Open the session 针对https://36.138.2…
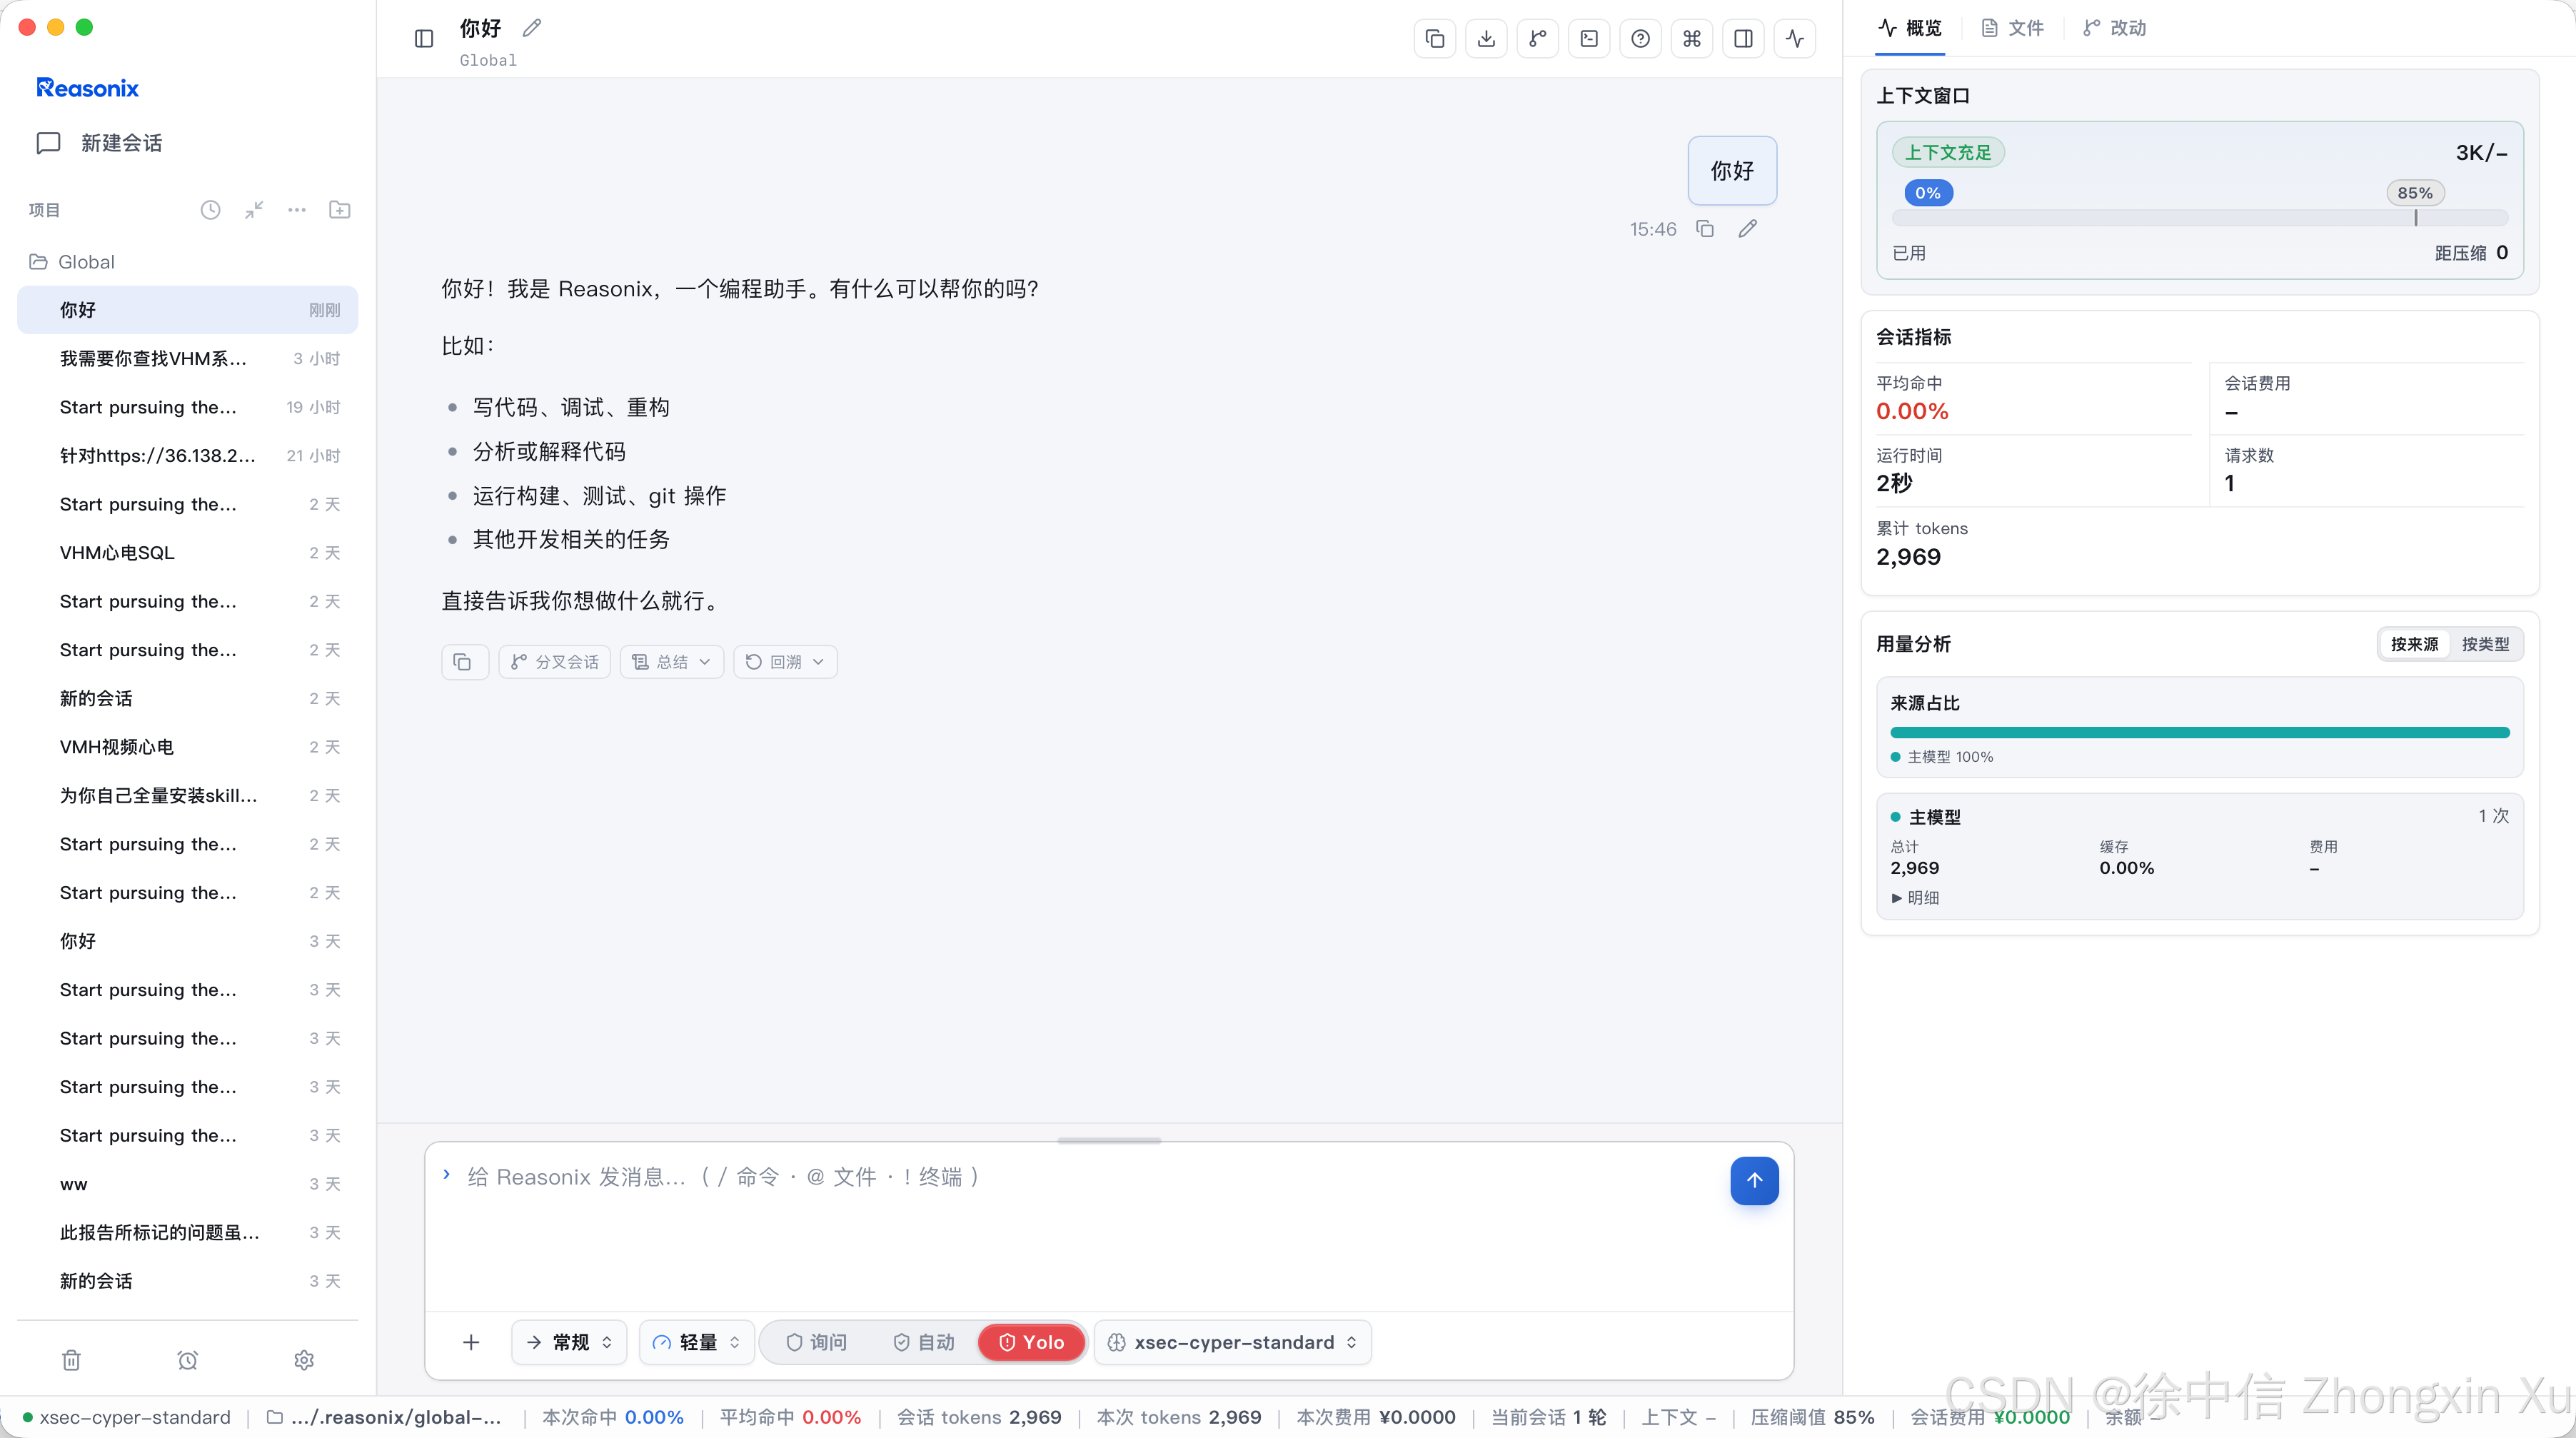2576x1438 pixels. tap(188, 455)
